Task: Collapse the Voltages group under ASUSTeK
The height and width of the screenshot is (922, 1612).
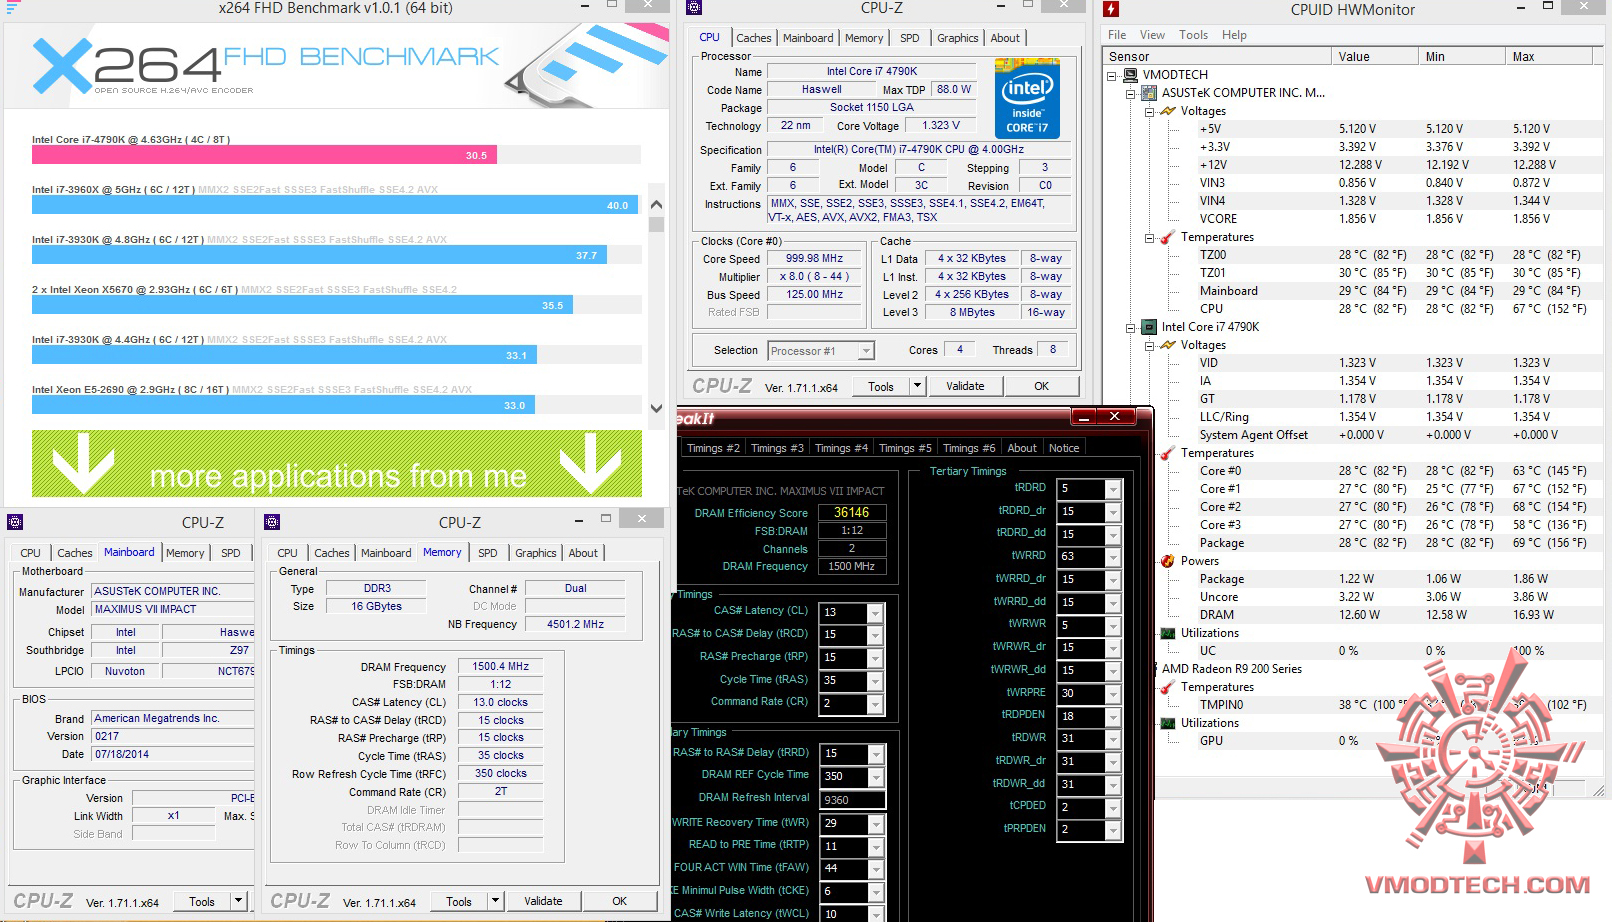Action: [1148, 111]
